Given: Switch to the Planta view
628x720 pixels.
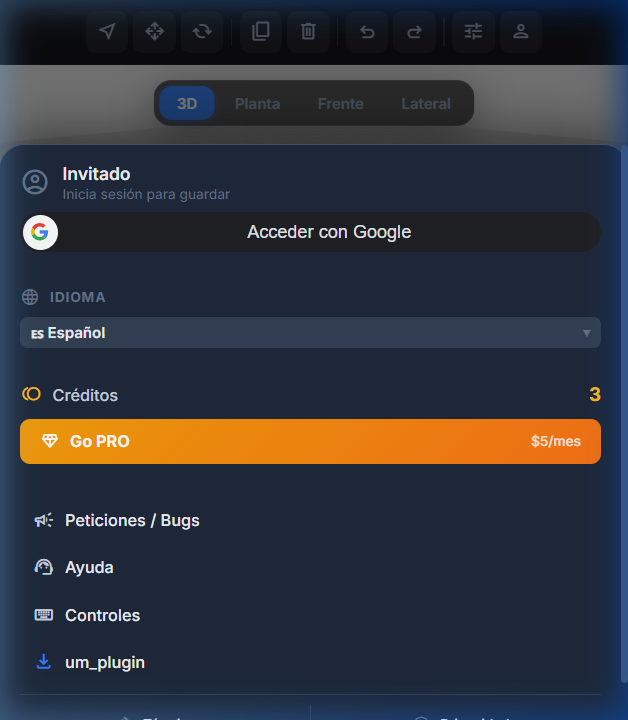Looking at the screenshot, I should point(257,104).
